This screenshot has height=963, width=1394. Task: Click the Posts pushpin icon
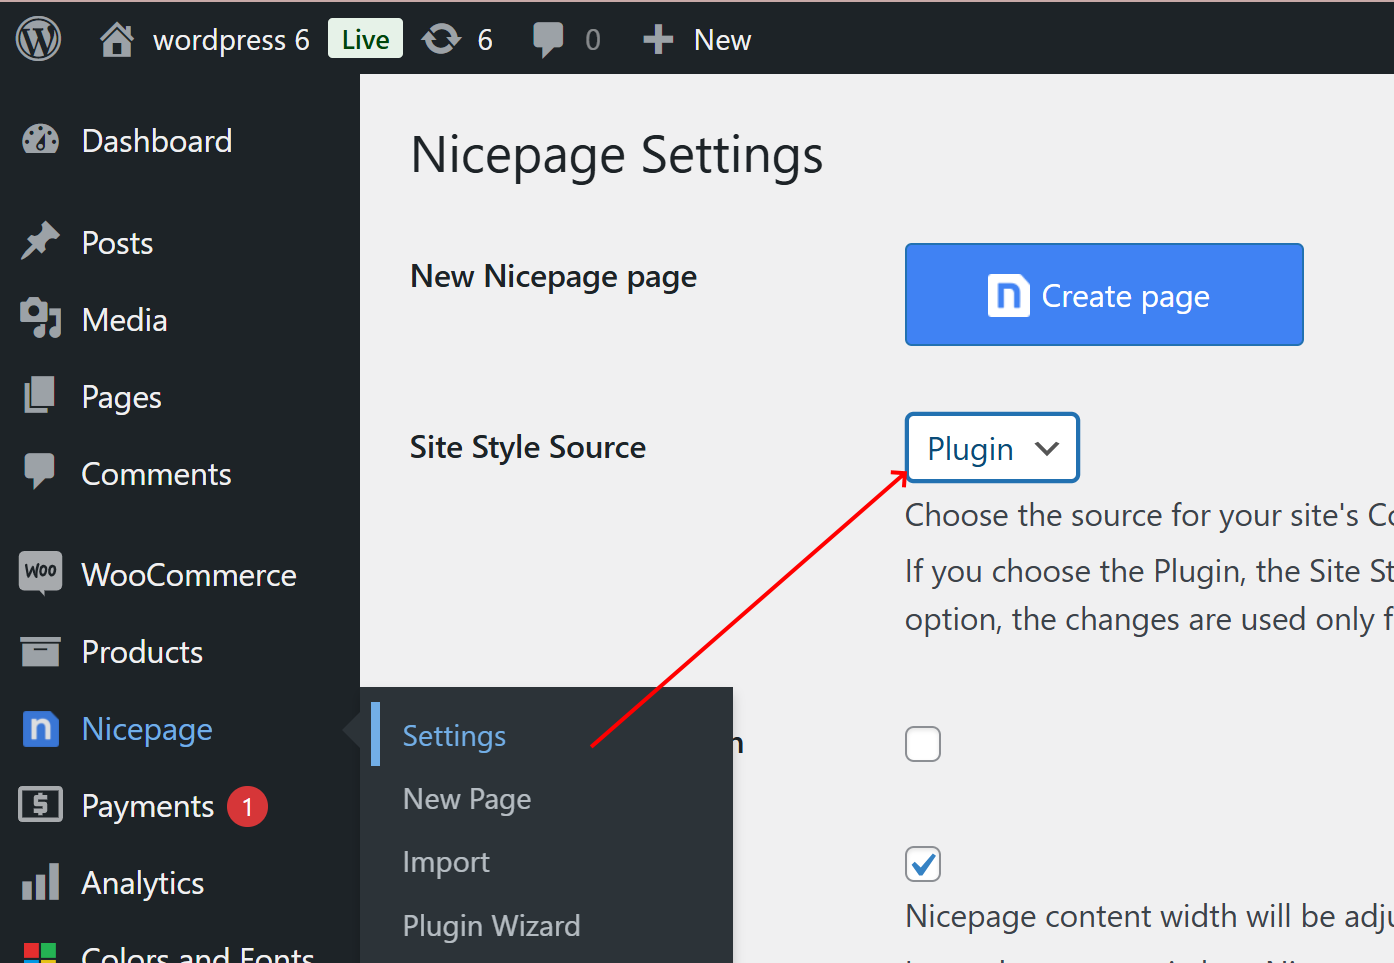coord(40,241)
